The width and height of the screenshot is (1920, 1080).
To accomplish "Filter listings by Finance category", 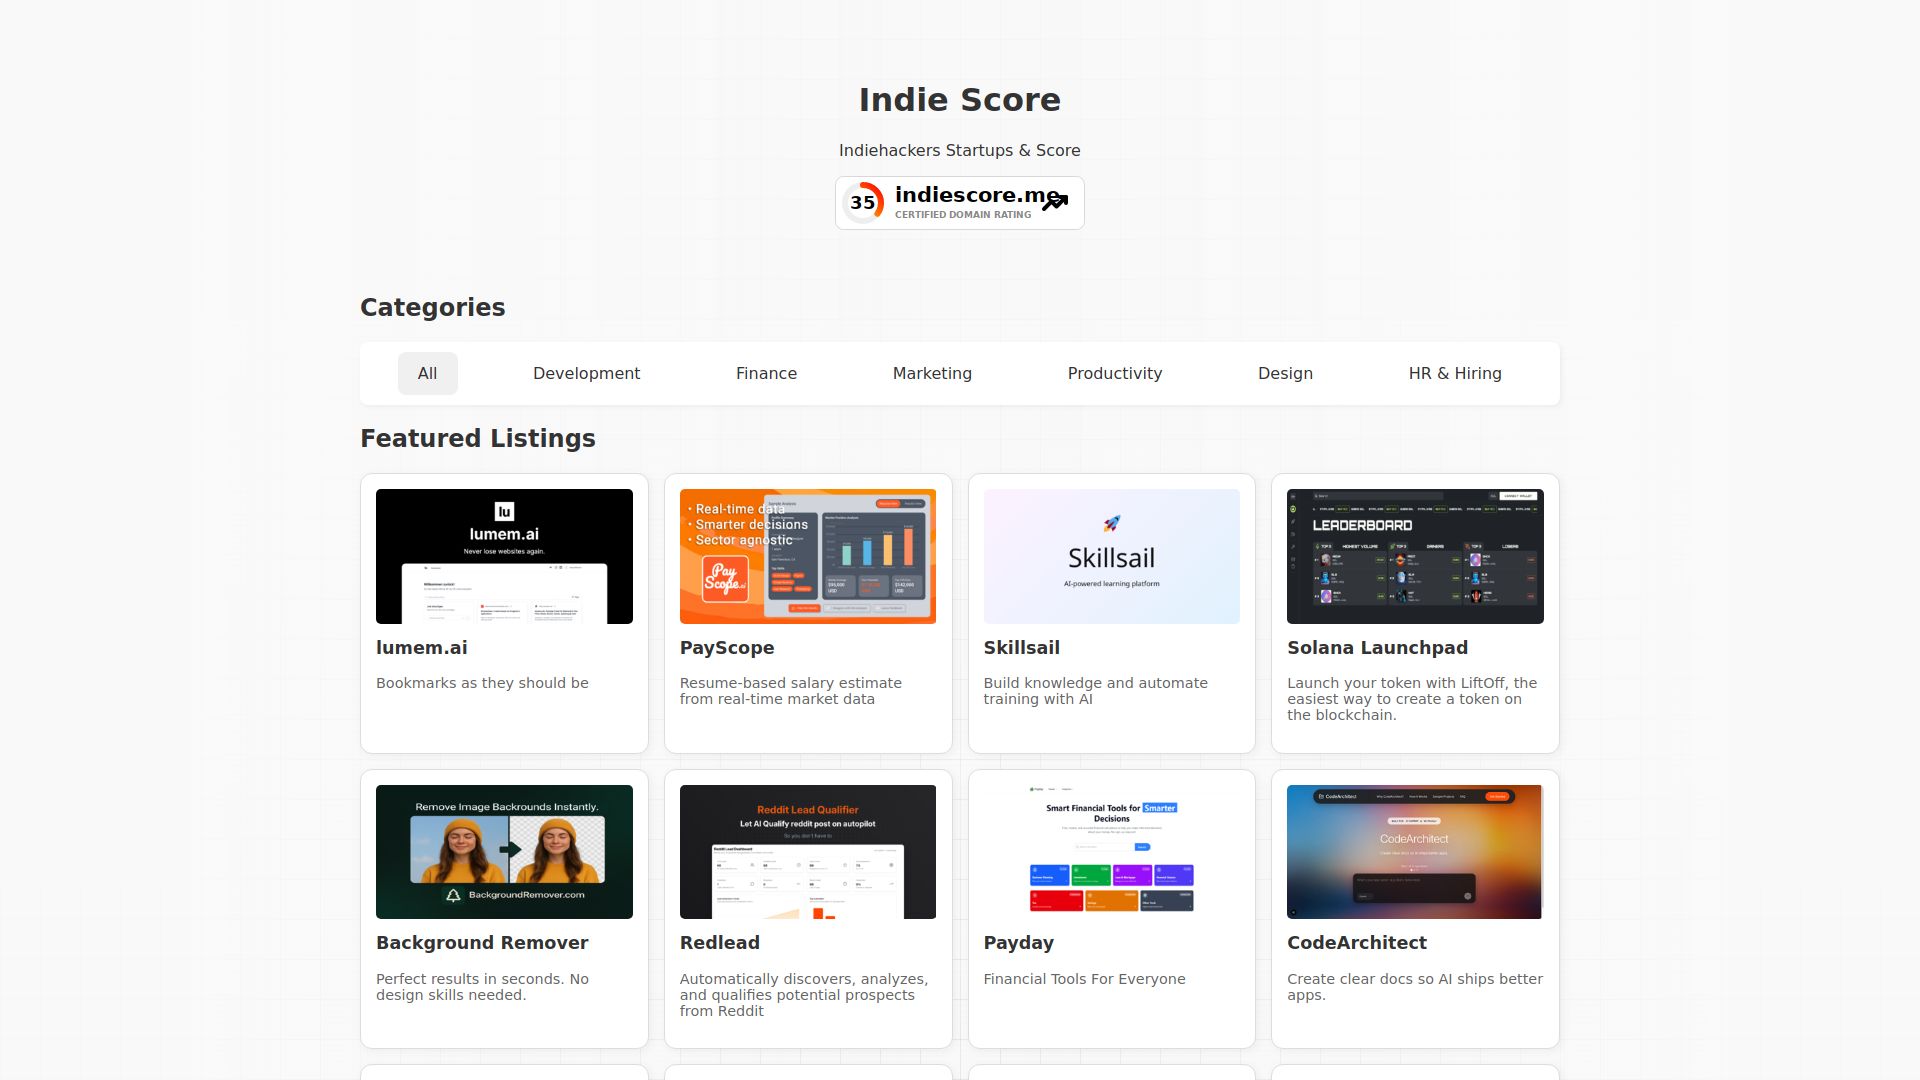I will [x=766, y=374].
